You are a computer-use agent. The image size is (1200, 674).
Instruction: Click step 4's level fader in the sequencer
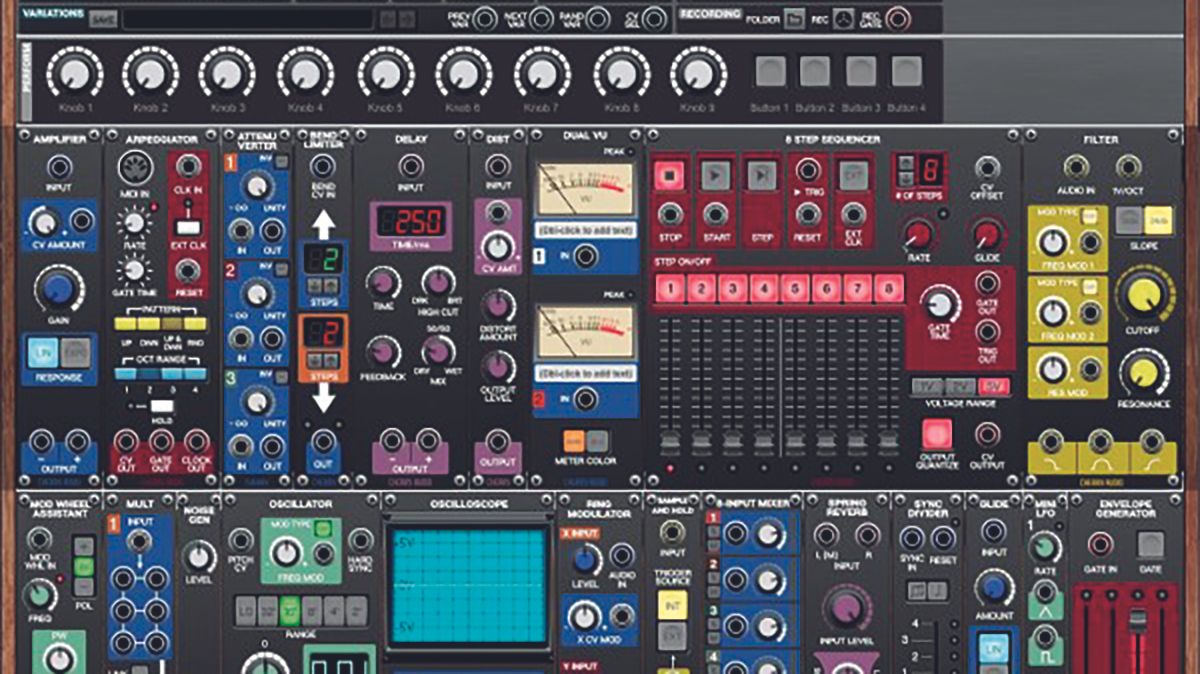(x=762, y=439)
